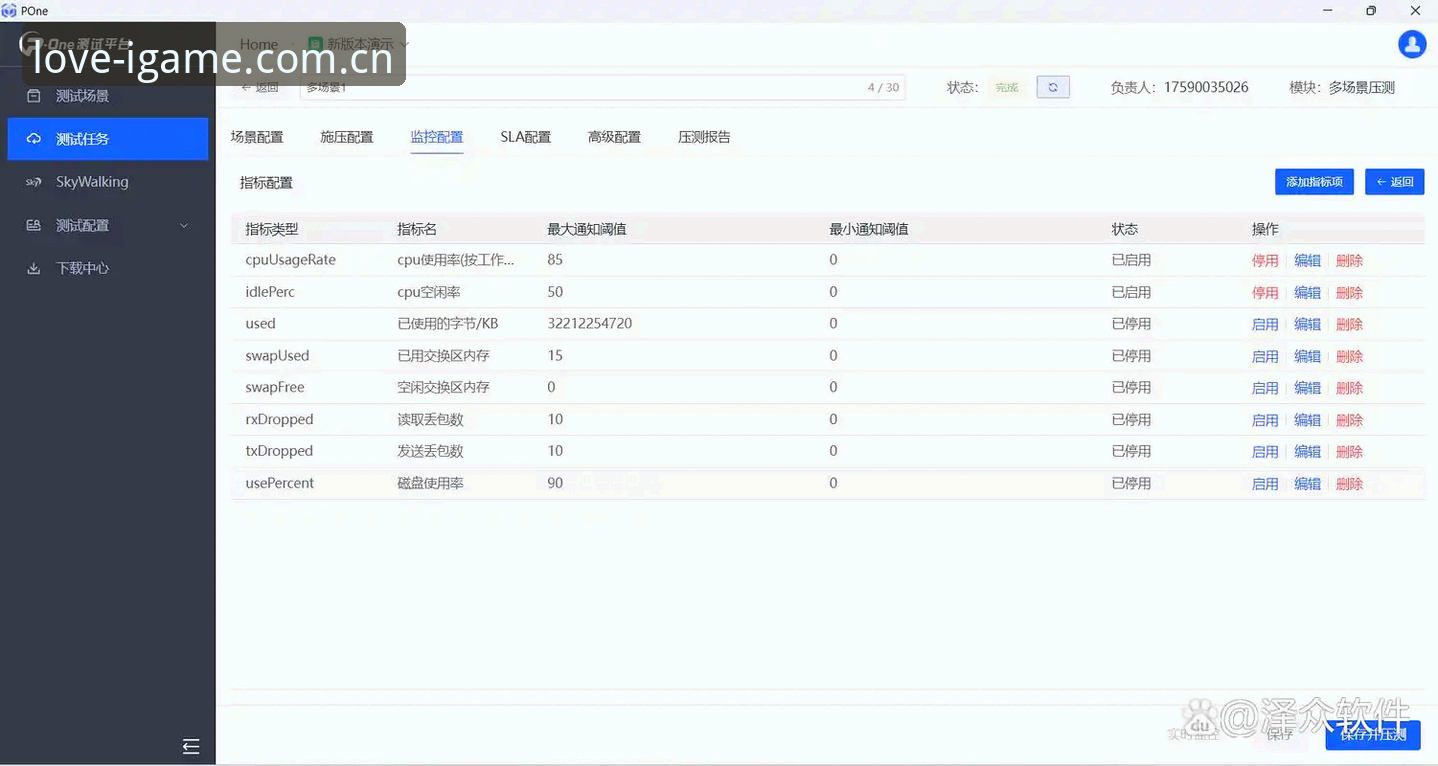Collapse the sidebar using the bottom menu icon

click(191, 746)
